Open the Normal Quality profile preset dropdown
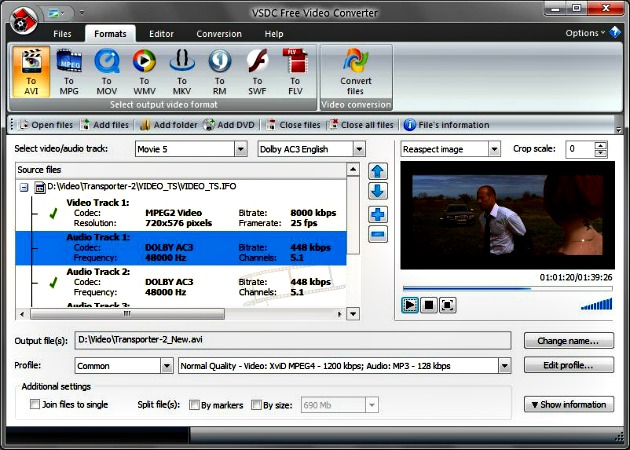The width and height of the screenshot is (630, 450). coord(505,366)
